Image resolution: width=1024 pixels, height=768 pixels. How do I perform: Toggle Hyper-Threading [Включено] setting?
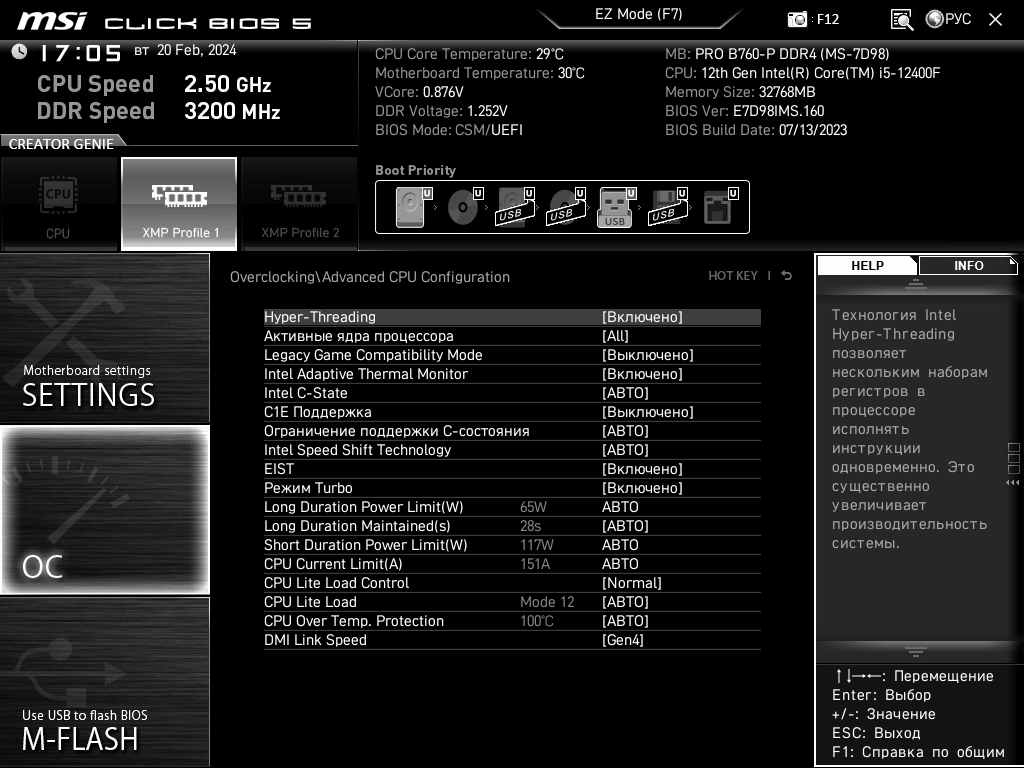click(x=512, y=317)
